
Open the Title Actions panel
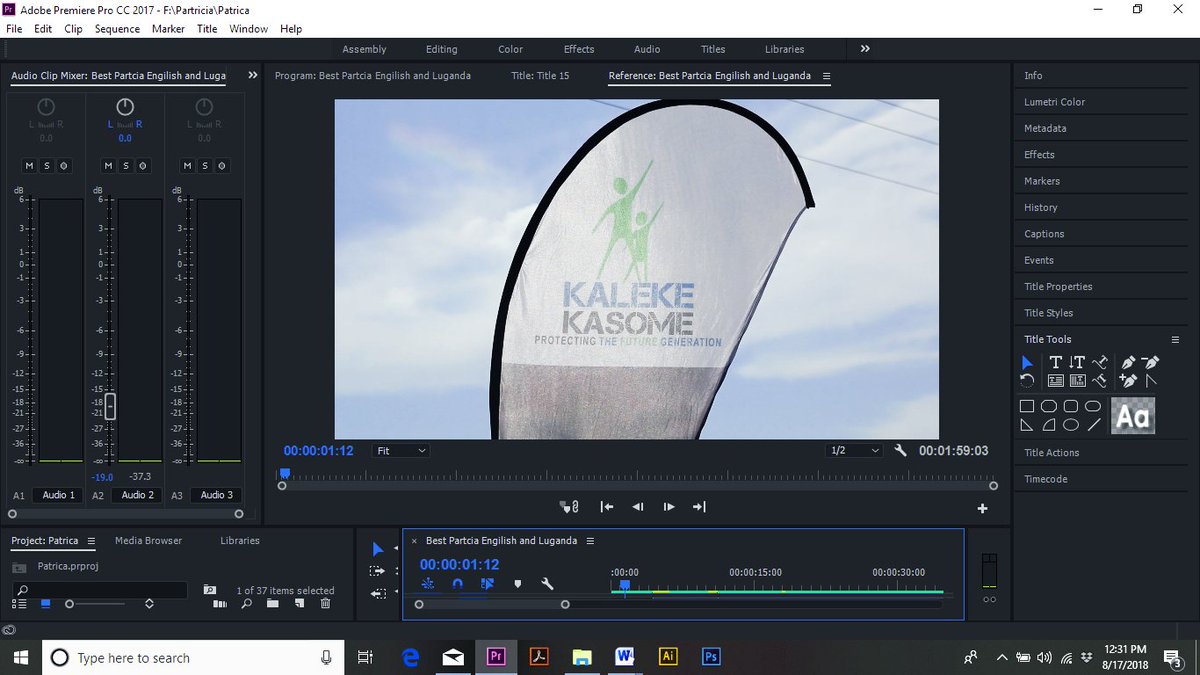(1052, 453)
